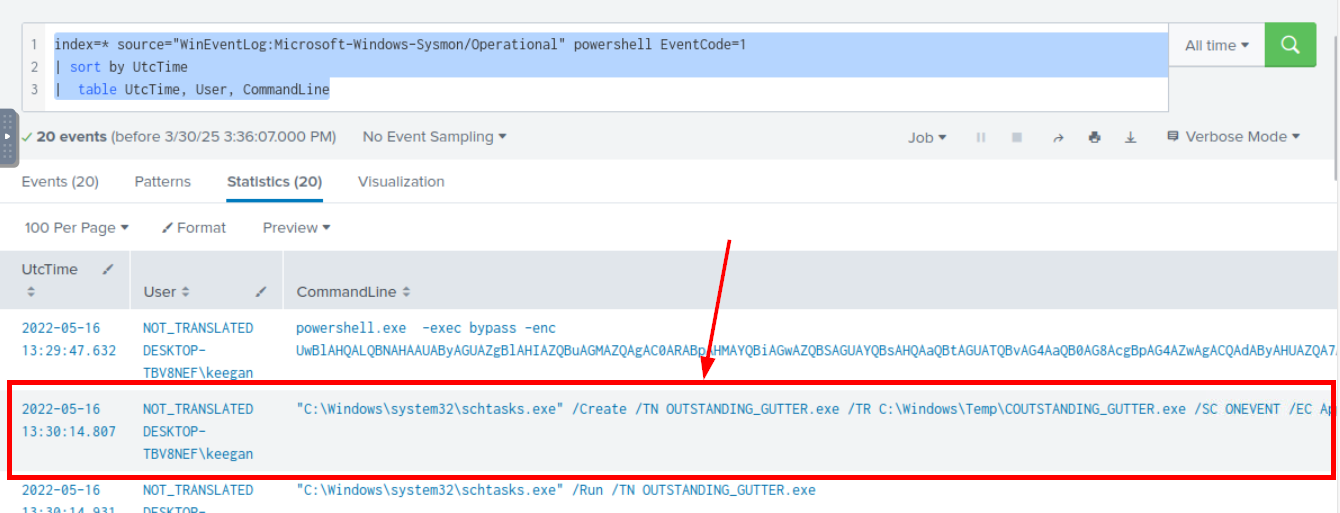The height and width of the screenshot is (513, 1340).
Task: Open the Format options
Action: click(194, 228)
